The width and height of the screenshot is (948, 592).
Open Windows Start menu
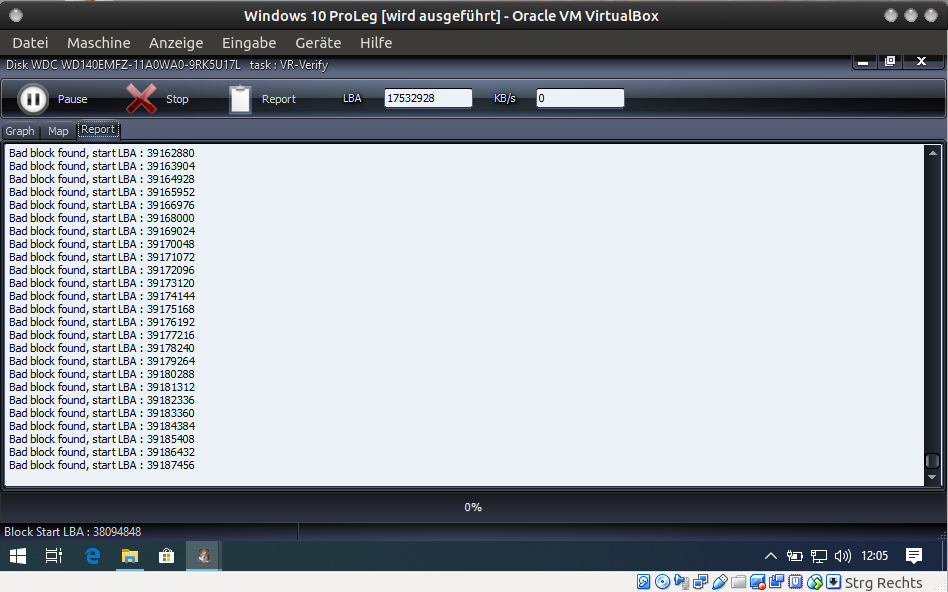click(x=18, y=556)
